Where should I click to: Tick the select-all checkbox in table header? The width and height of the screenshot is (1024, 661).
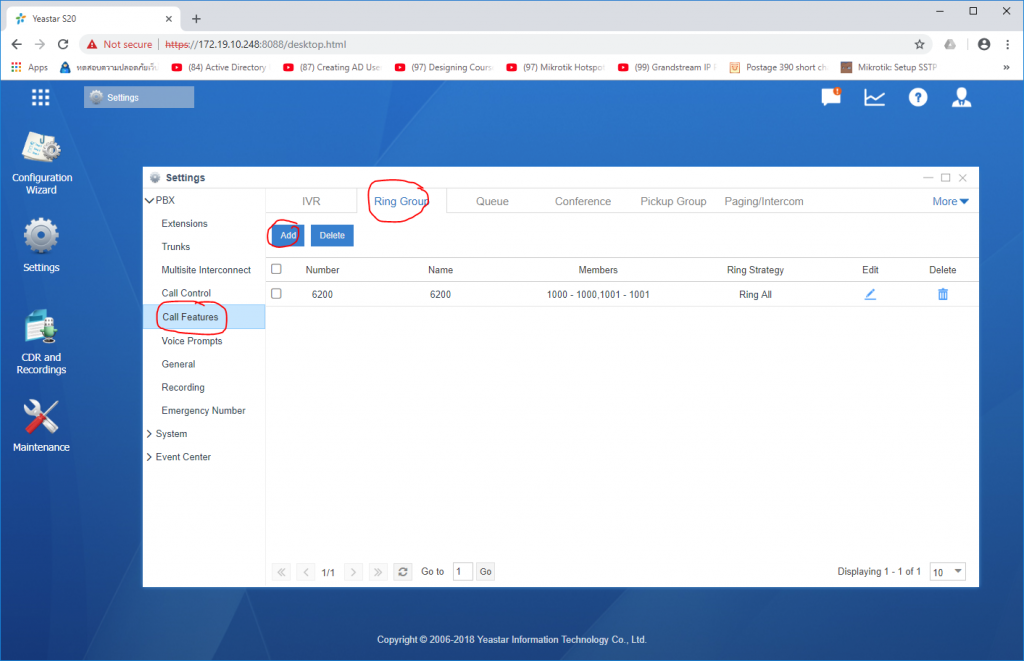(x=276, y=269)
